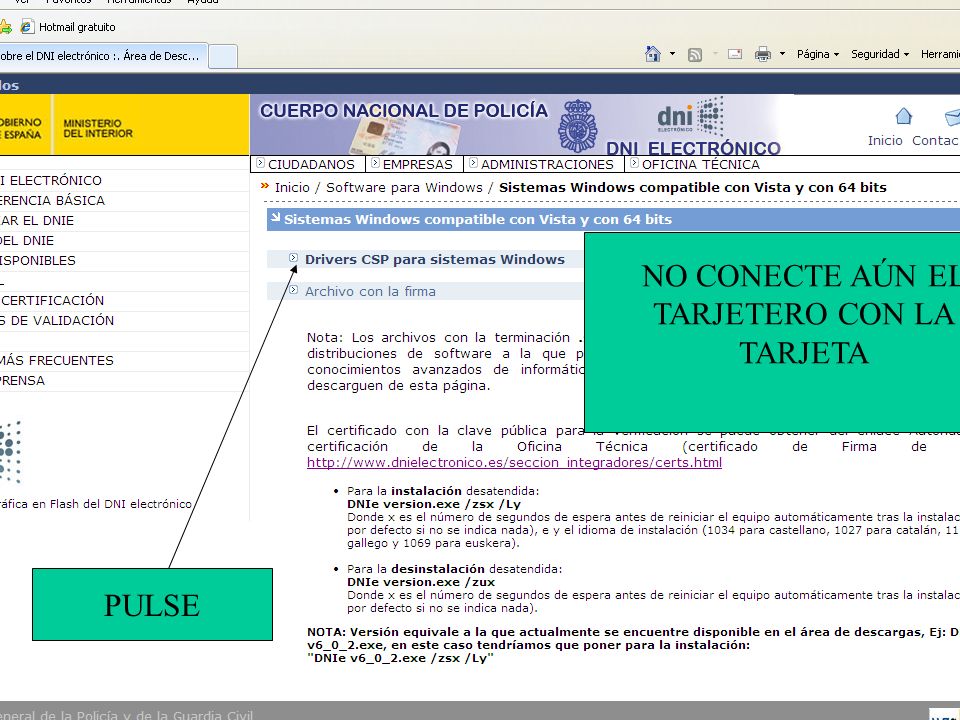Click the ERENCIA BÁSICA sidebar item

52,201
